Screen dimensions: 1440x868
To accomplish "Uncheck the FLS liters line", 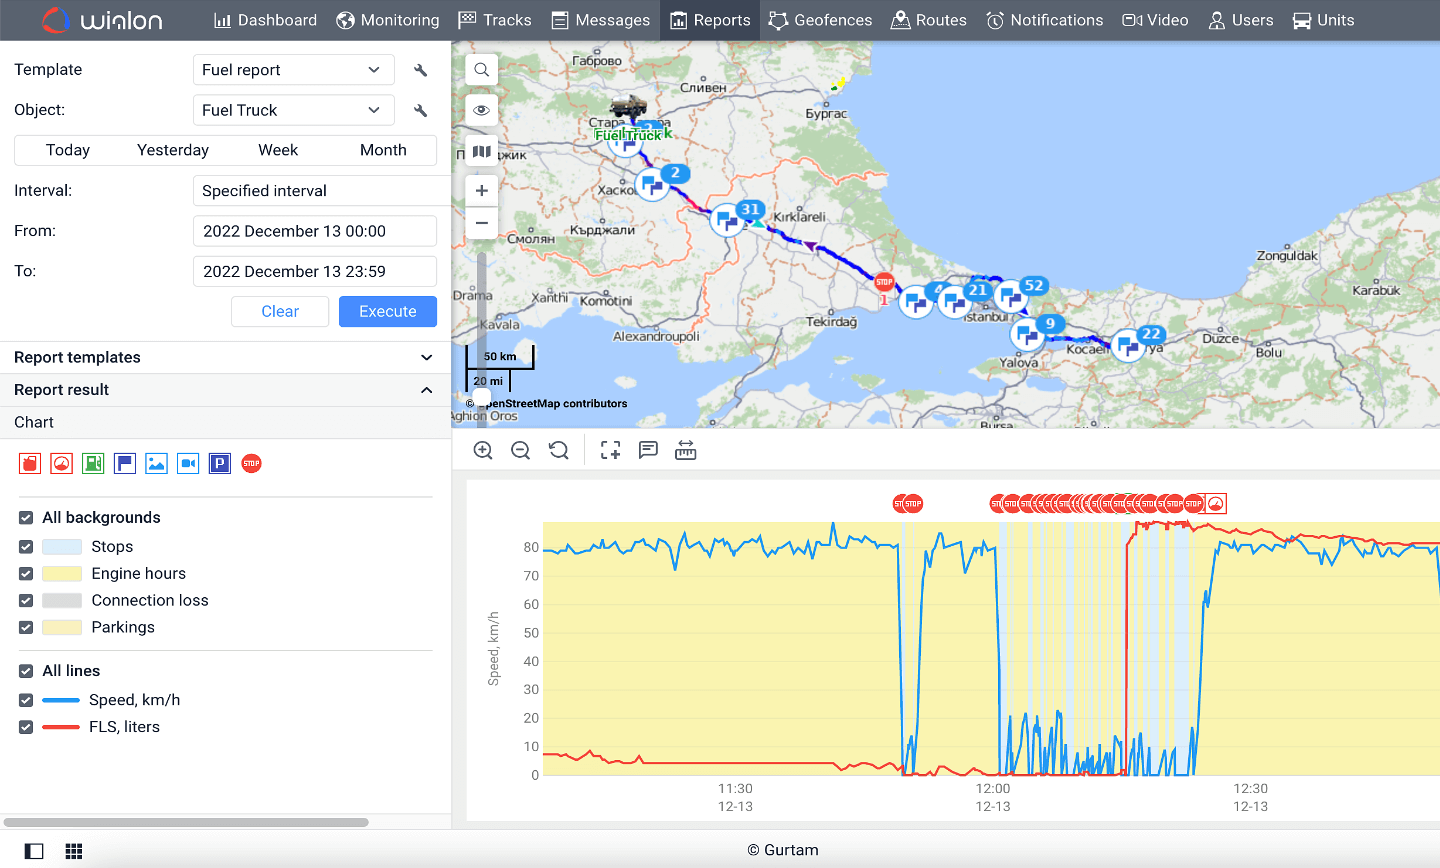I will pyautogui.click(x=25, y=727).
